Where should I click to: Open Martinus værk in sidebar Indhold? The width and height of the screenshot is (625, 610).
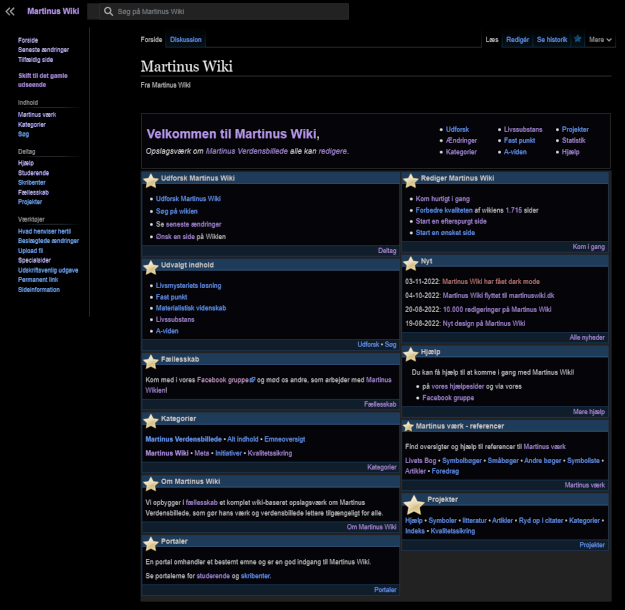click(37, 115)
